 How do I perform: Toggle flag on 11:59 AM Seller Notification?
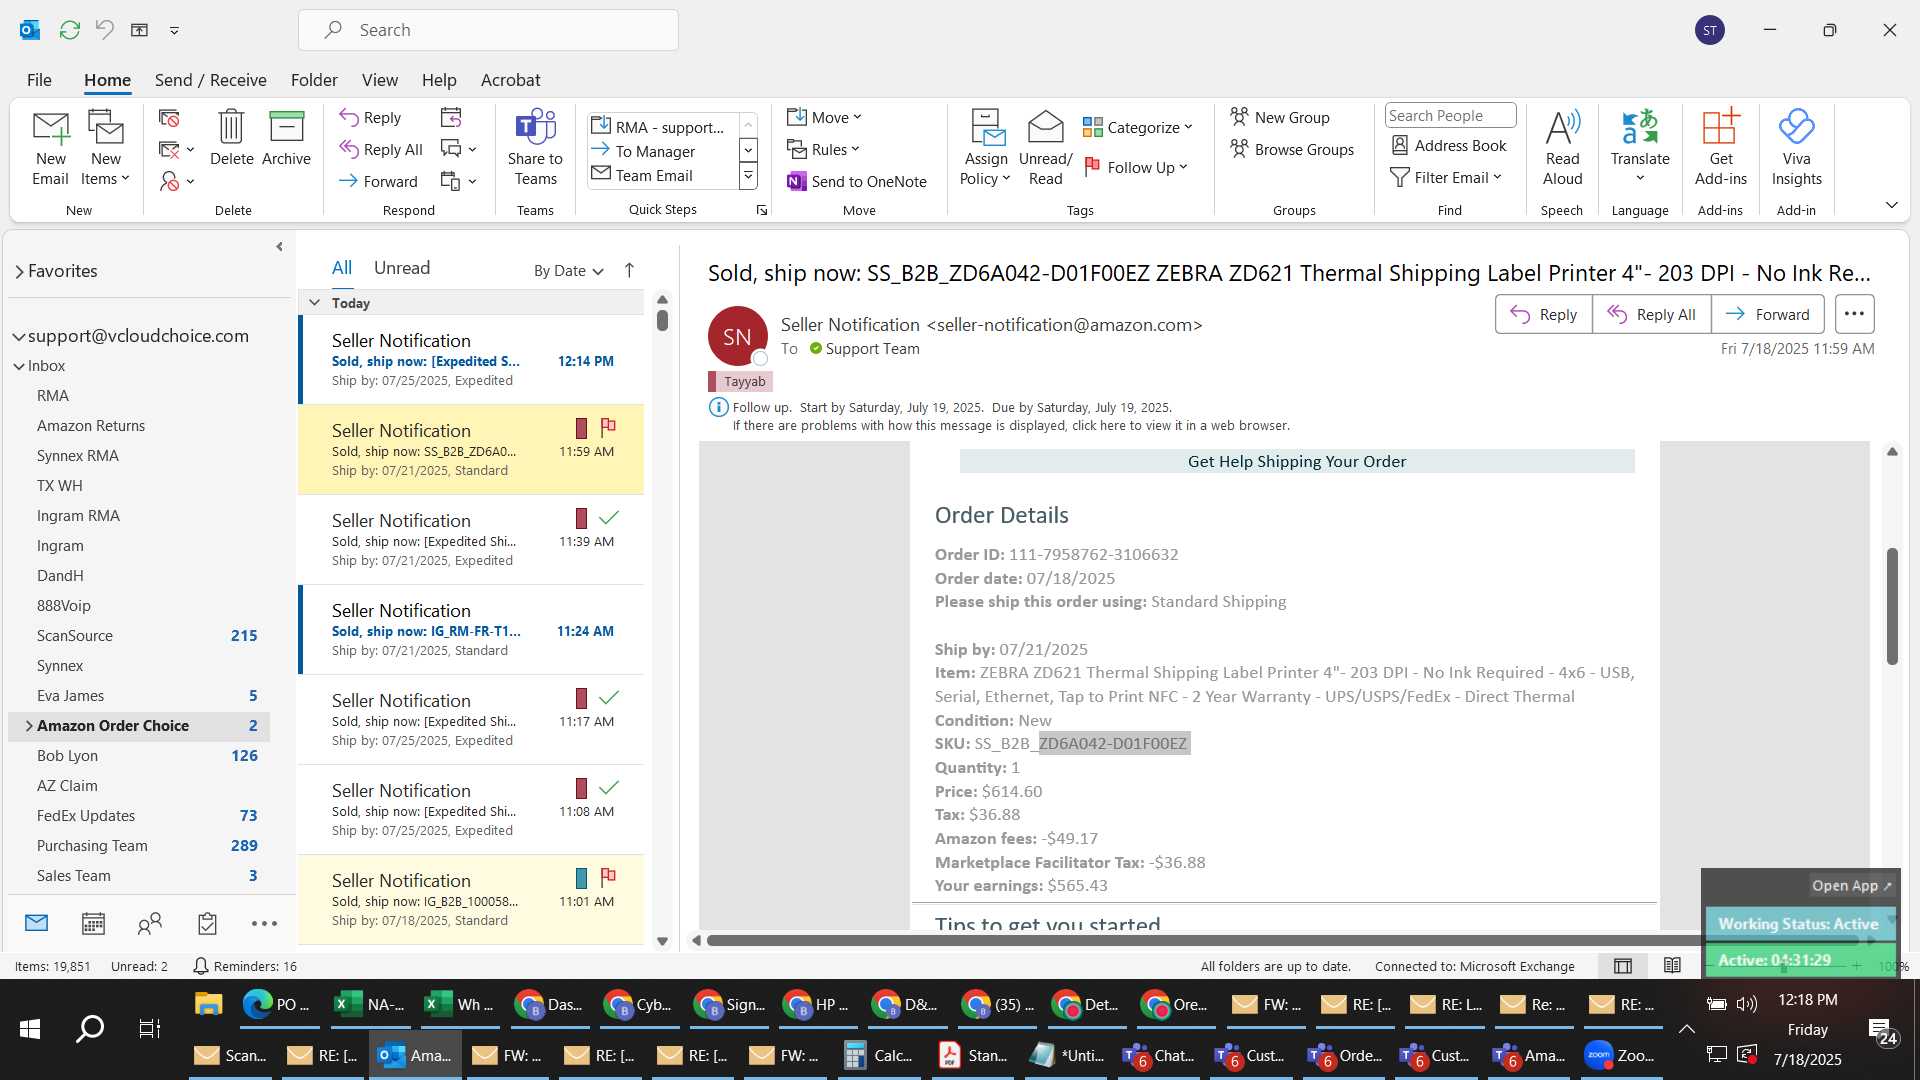pyautogui.click(x=608, y=428)
